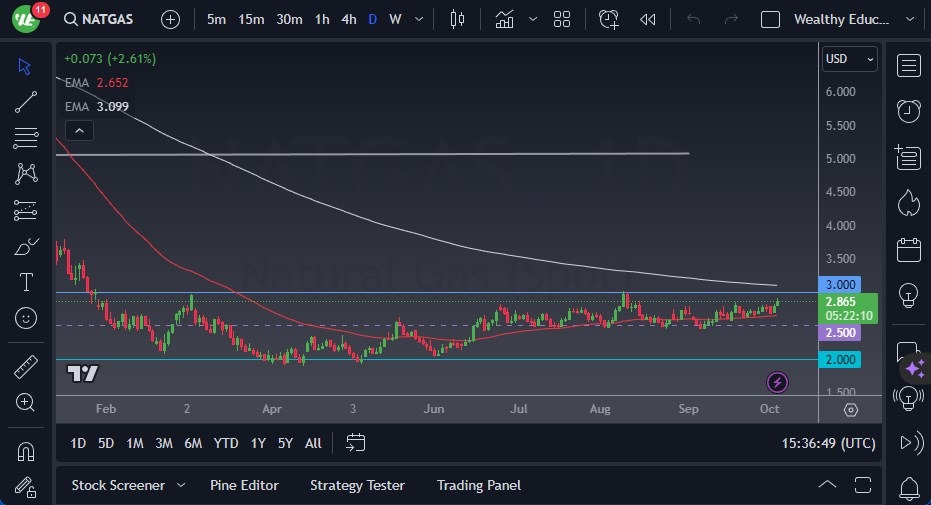
Task: Open the text annotation tool
Action: coord(26,282)
